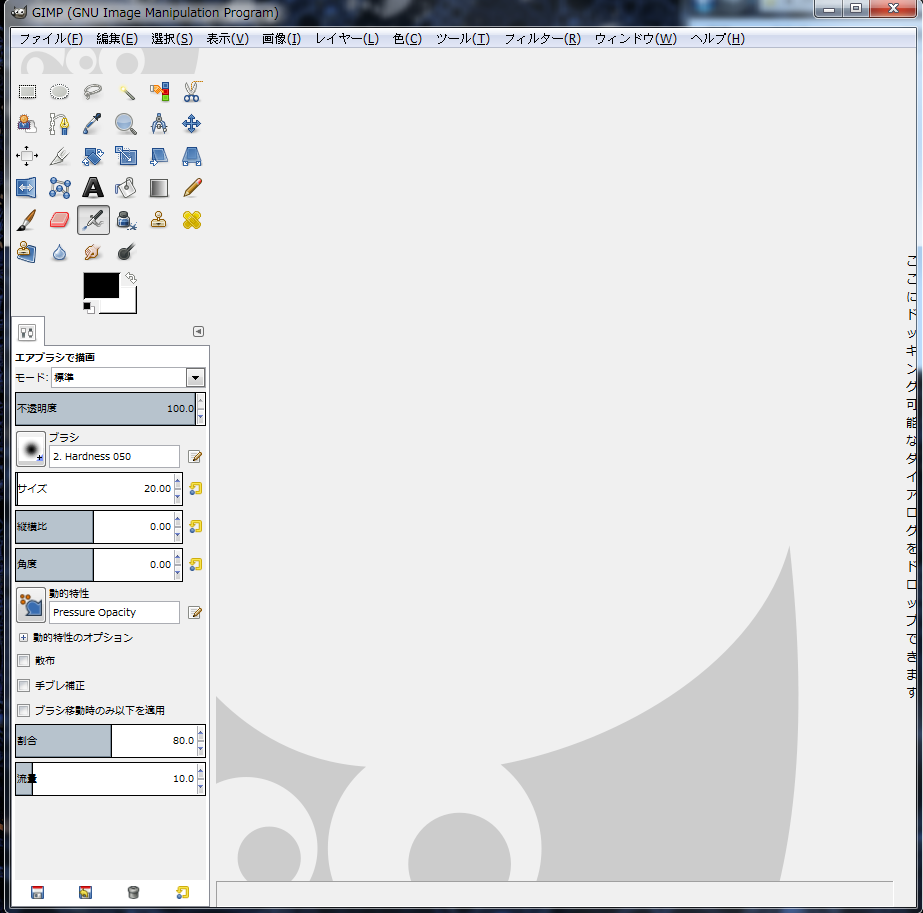The width and height of the screenshot is (923, 913).
Task: Click the black foreground color swatch
Action: tap(101, 285)
